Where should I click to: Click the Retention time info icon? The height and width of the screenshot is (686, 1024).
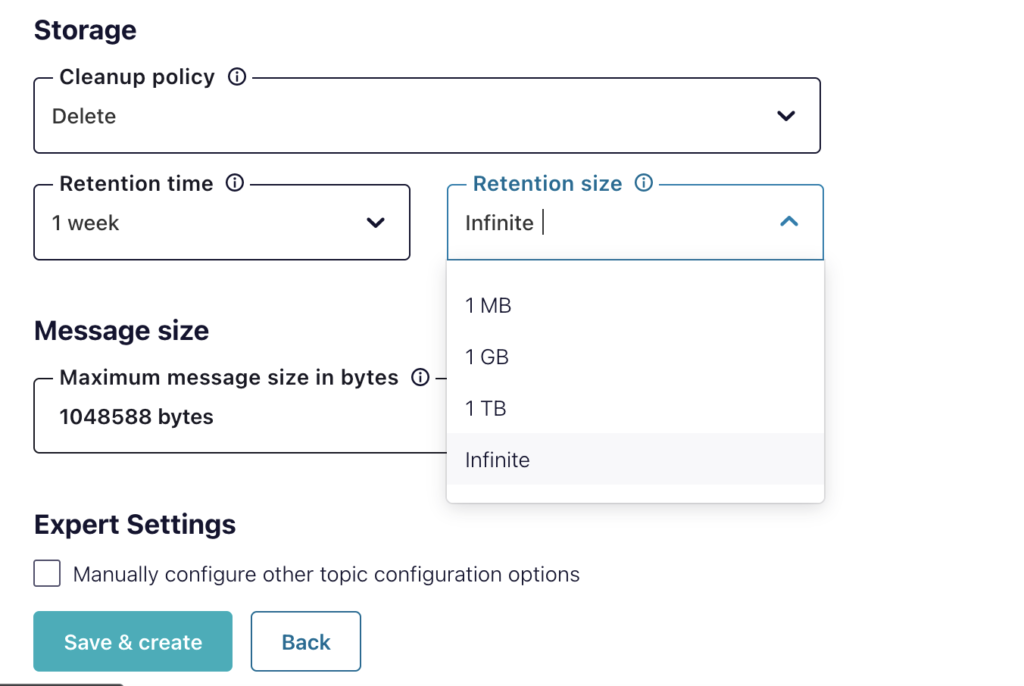point(235,184)
